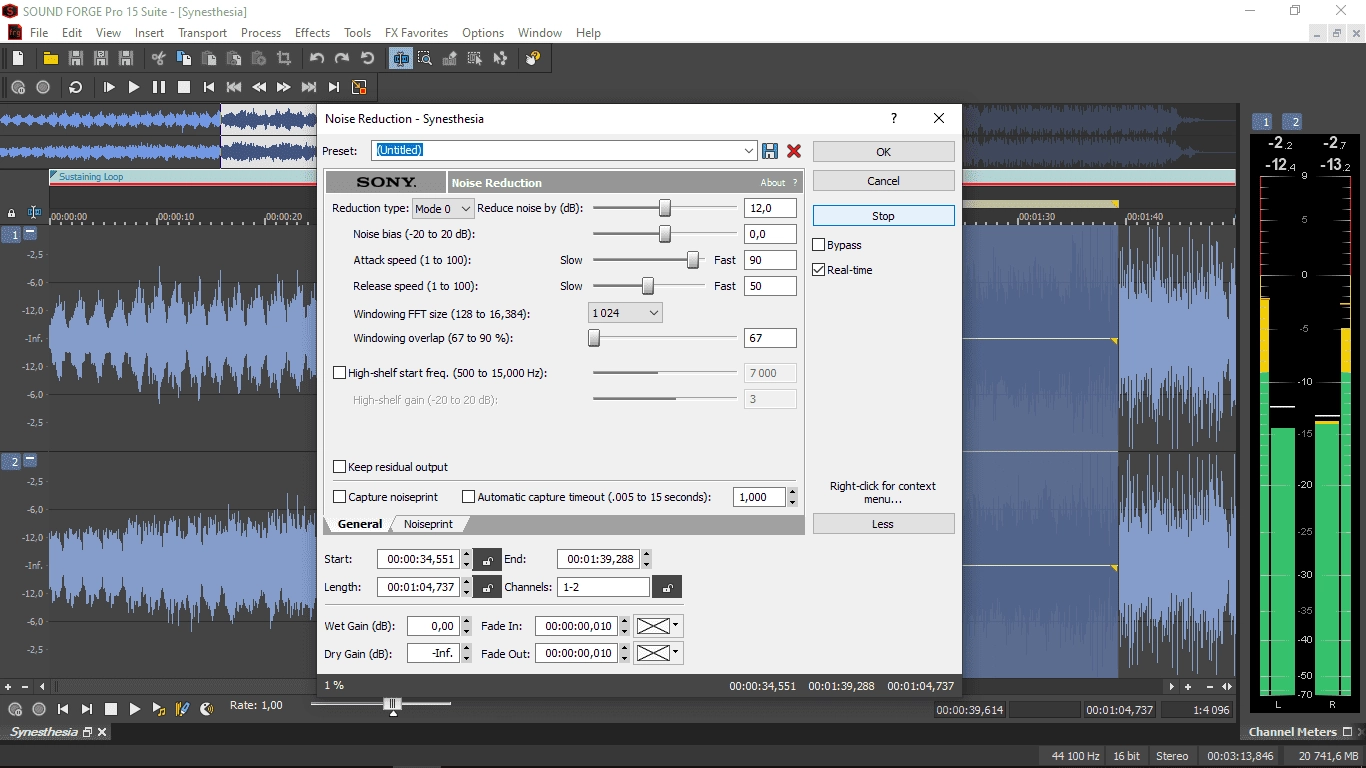Minimize track 2 with its minus toggle
Screen dimensions: 1366x768
tap(30, 460)
